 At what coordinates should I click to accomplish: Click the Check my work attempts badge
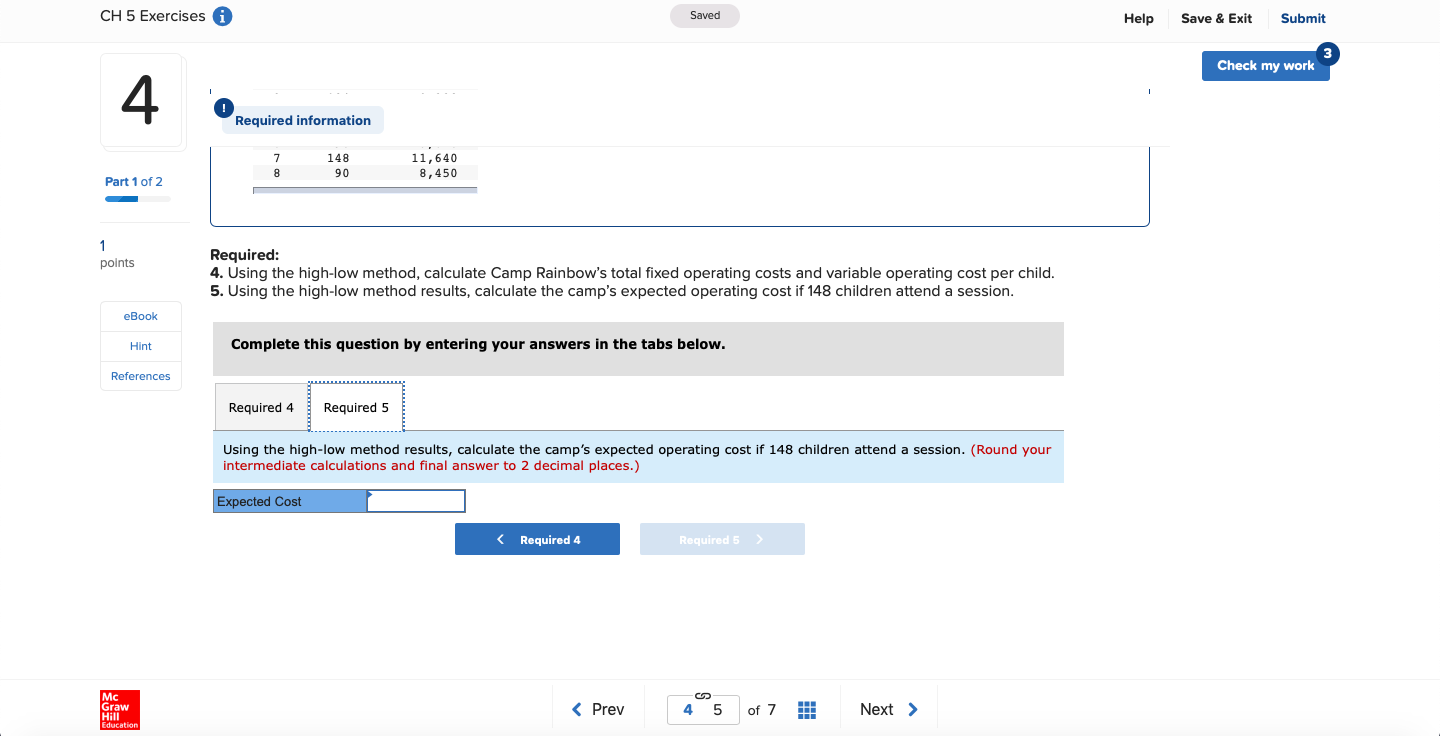tap(1326, 52)
